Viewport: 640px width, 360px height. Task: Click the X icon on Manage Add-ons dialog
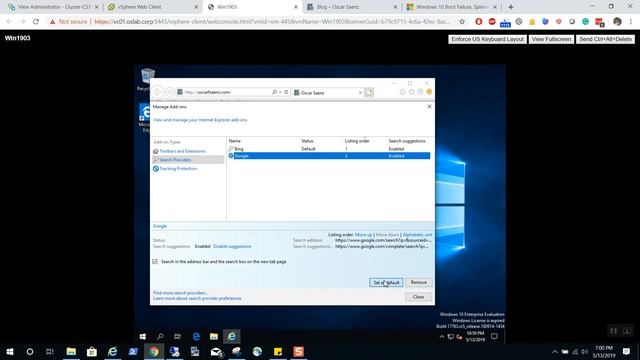point(429,107)
